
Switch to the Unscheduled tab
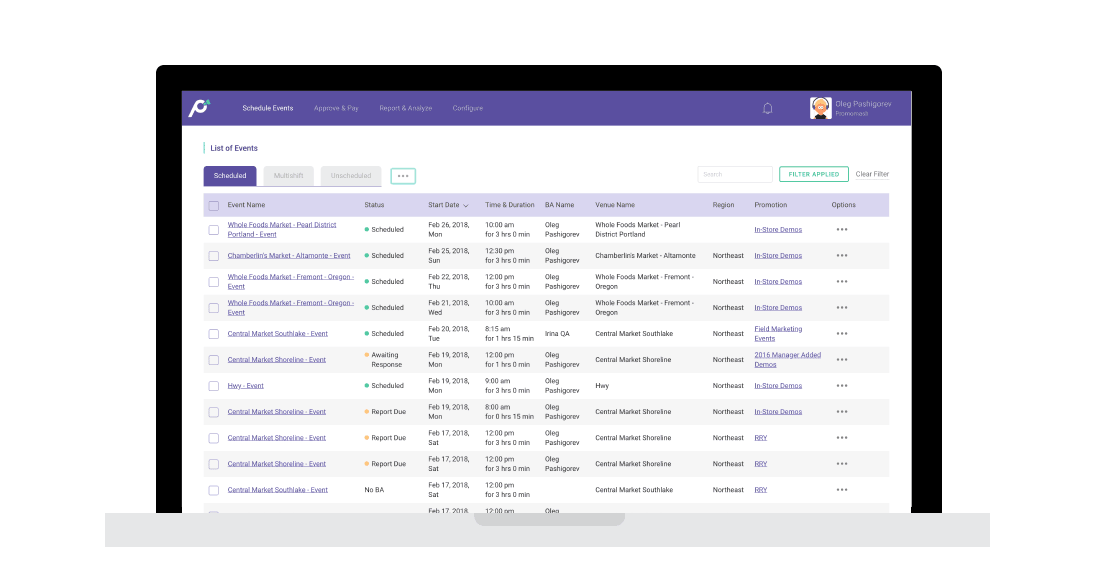pos(351,176)
